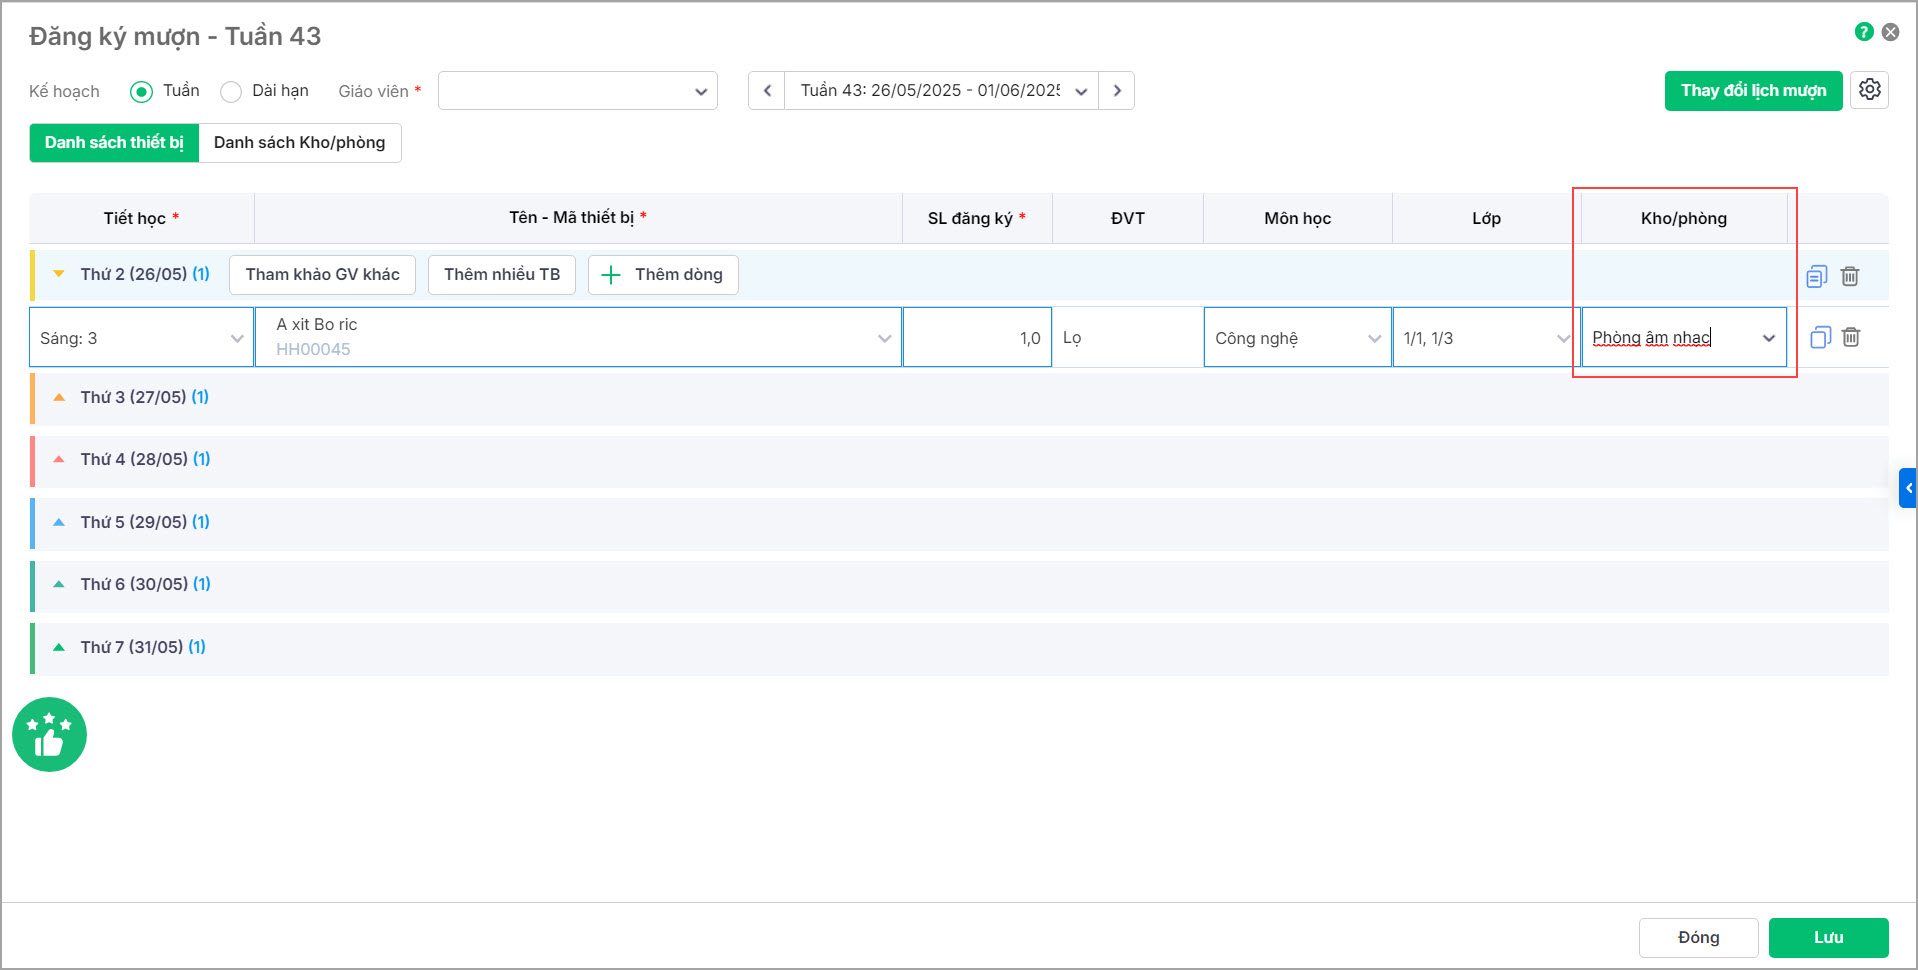Screen dimensions: 1918x970
Task: Open the Môn học Công nghệ dropdown
Action: pyautogui.click(x=1296, y=338)
